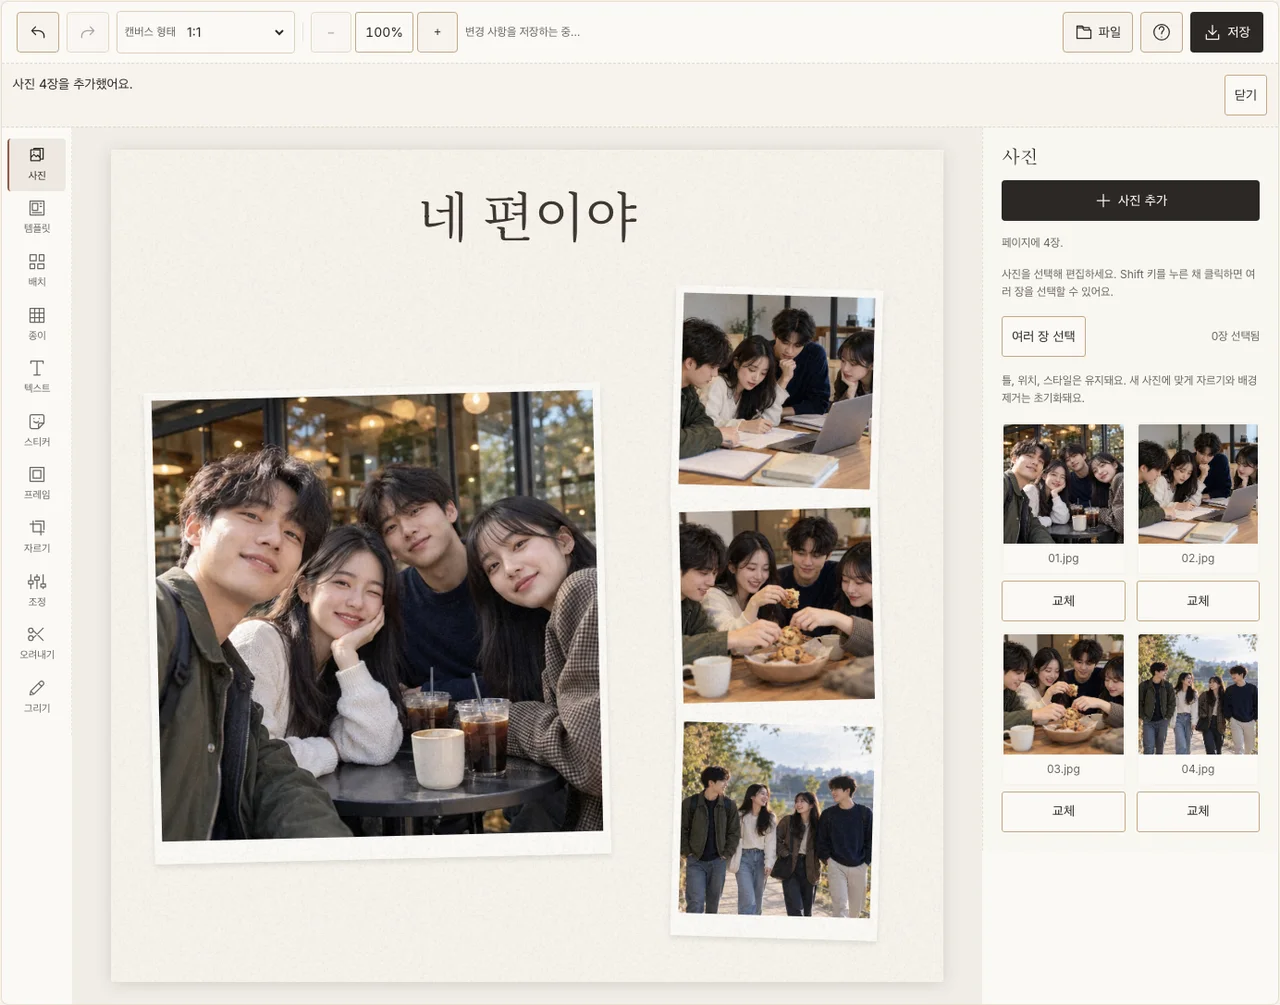The height and width of the screenshot is (1005, 1280).
Task: Zoom in with the plus button
Action: point(437,32)
